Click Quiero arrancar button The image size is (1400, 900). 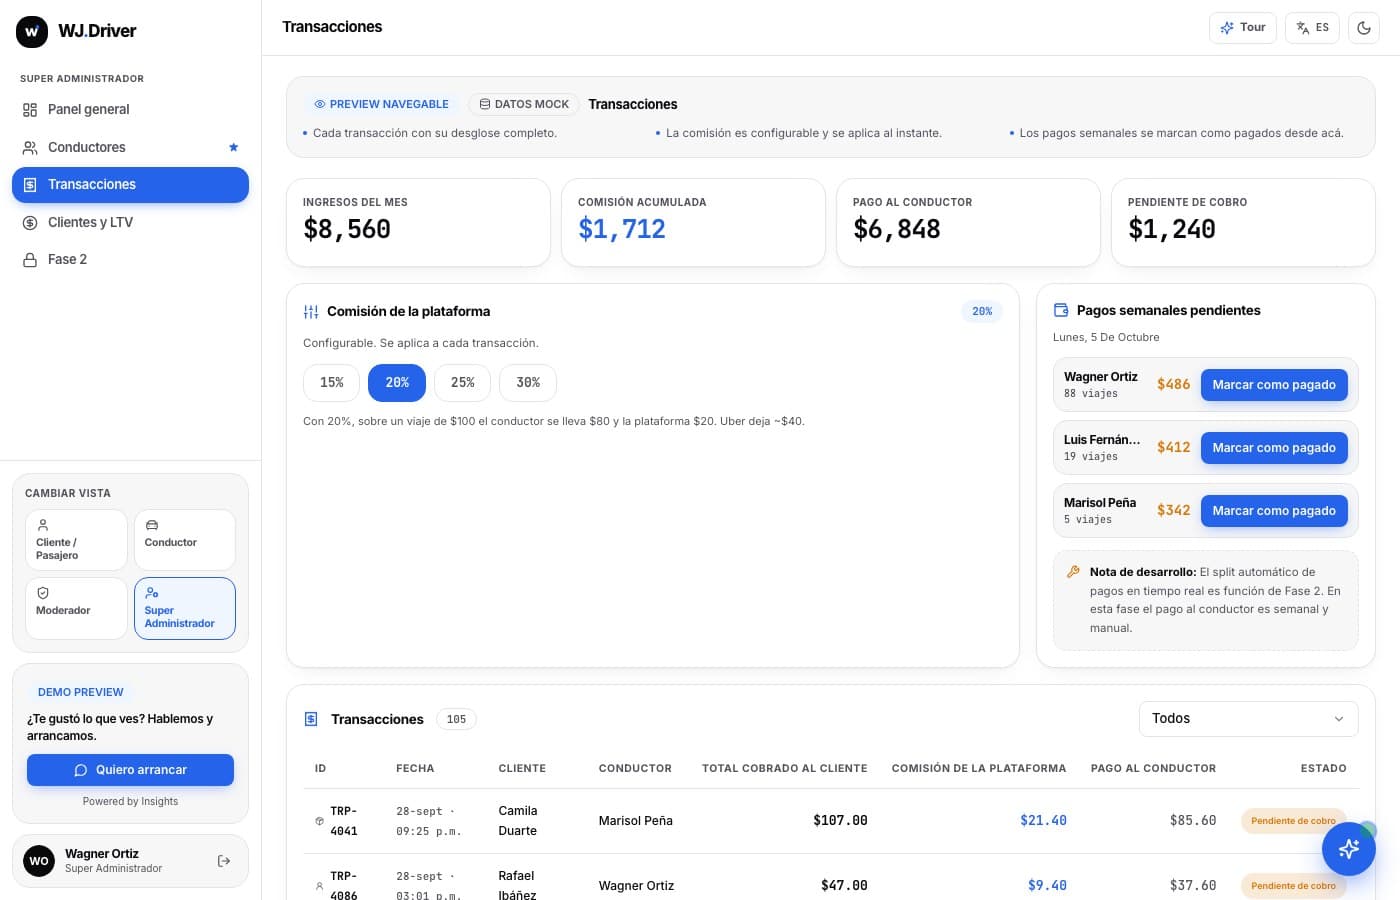[x=130, y=770]
